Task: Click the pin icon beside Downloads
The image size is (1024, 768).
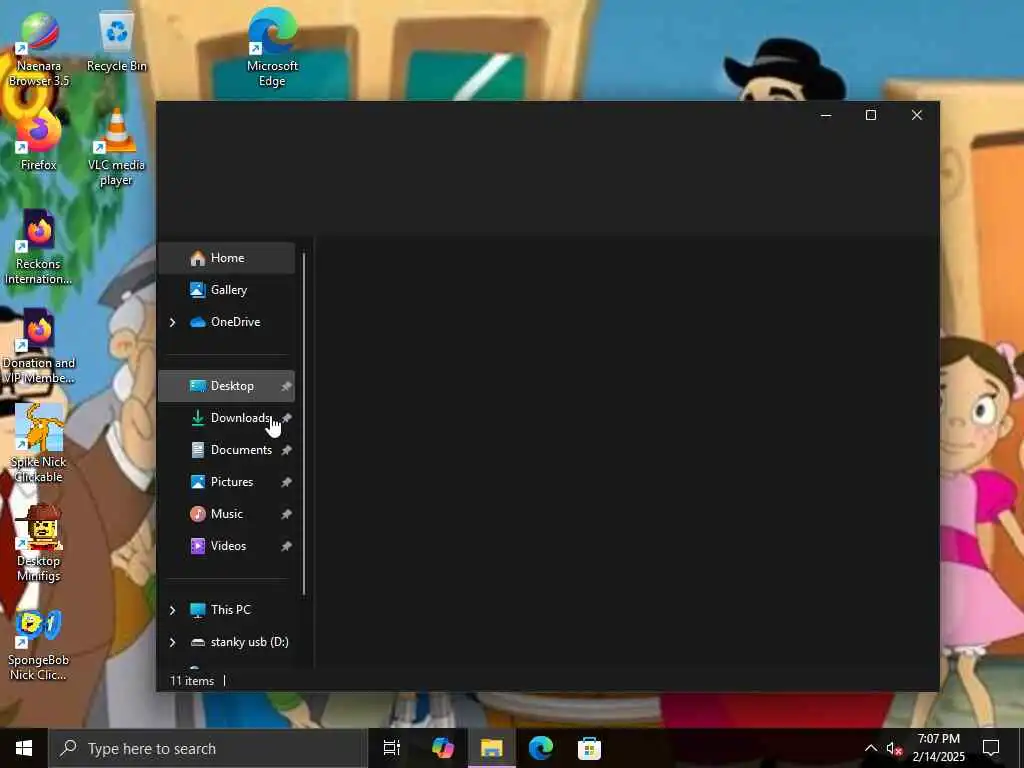Action: tap(286, 418)
